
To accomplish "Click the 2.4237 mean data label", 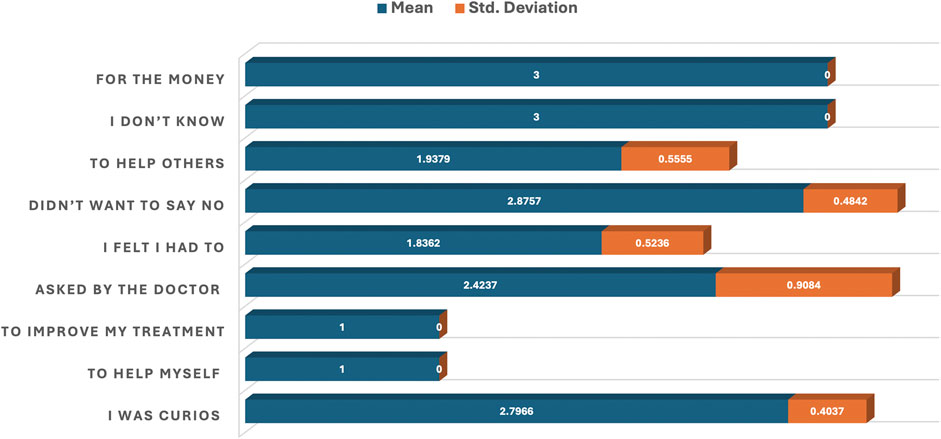I will [x=481, y=285].
